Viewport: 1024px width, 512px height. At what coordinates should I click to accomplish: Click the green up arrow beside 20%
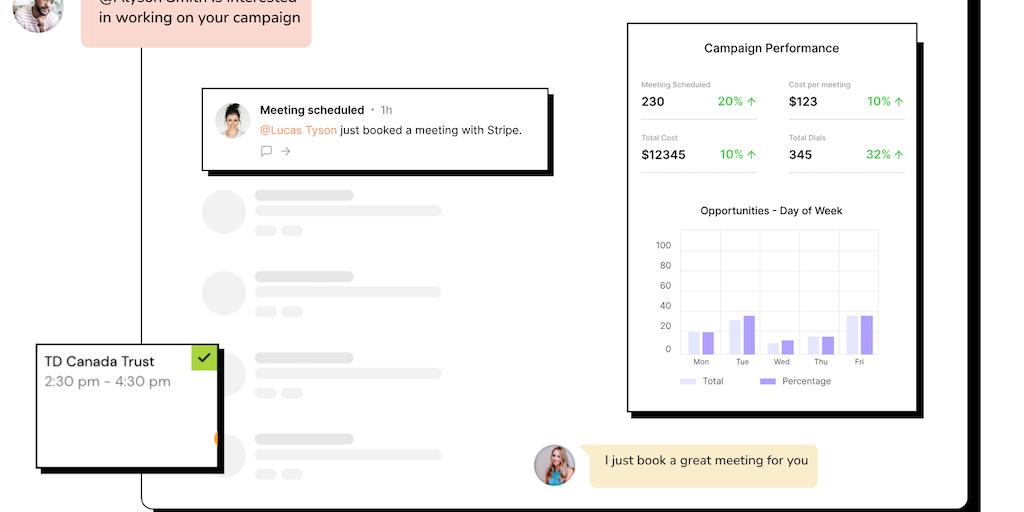tap(751, 101)
